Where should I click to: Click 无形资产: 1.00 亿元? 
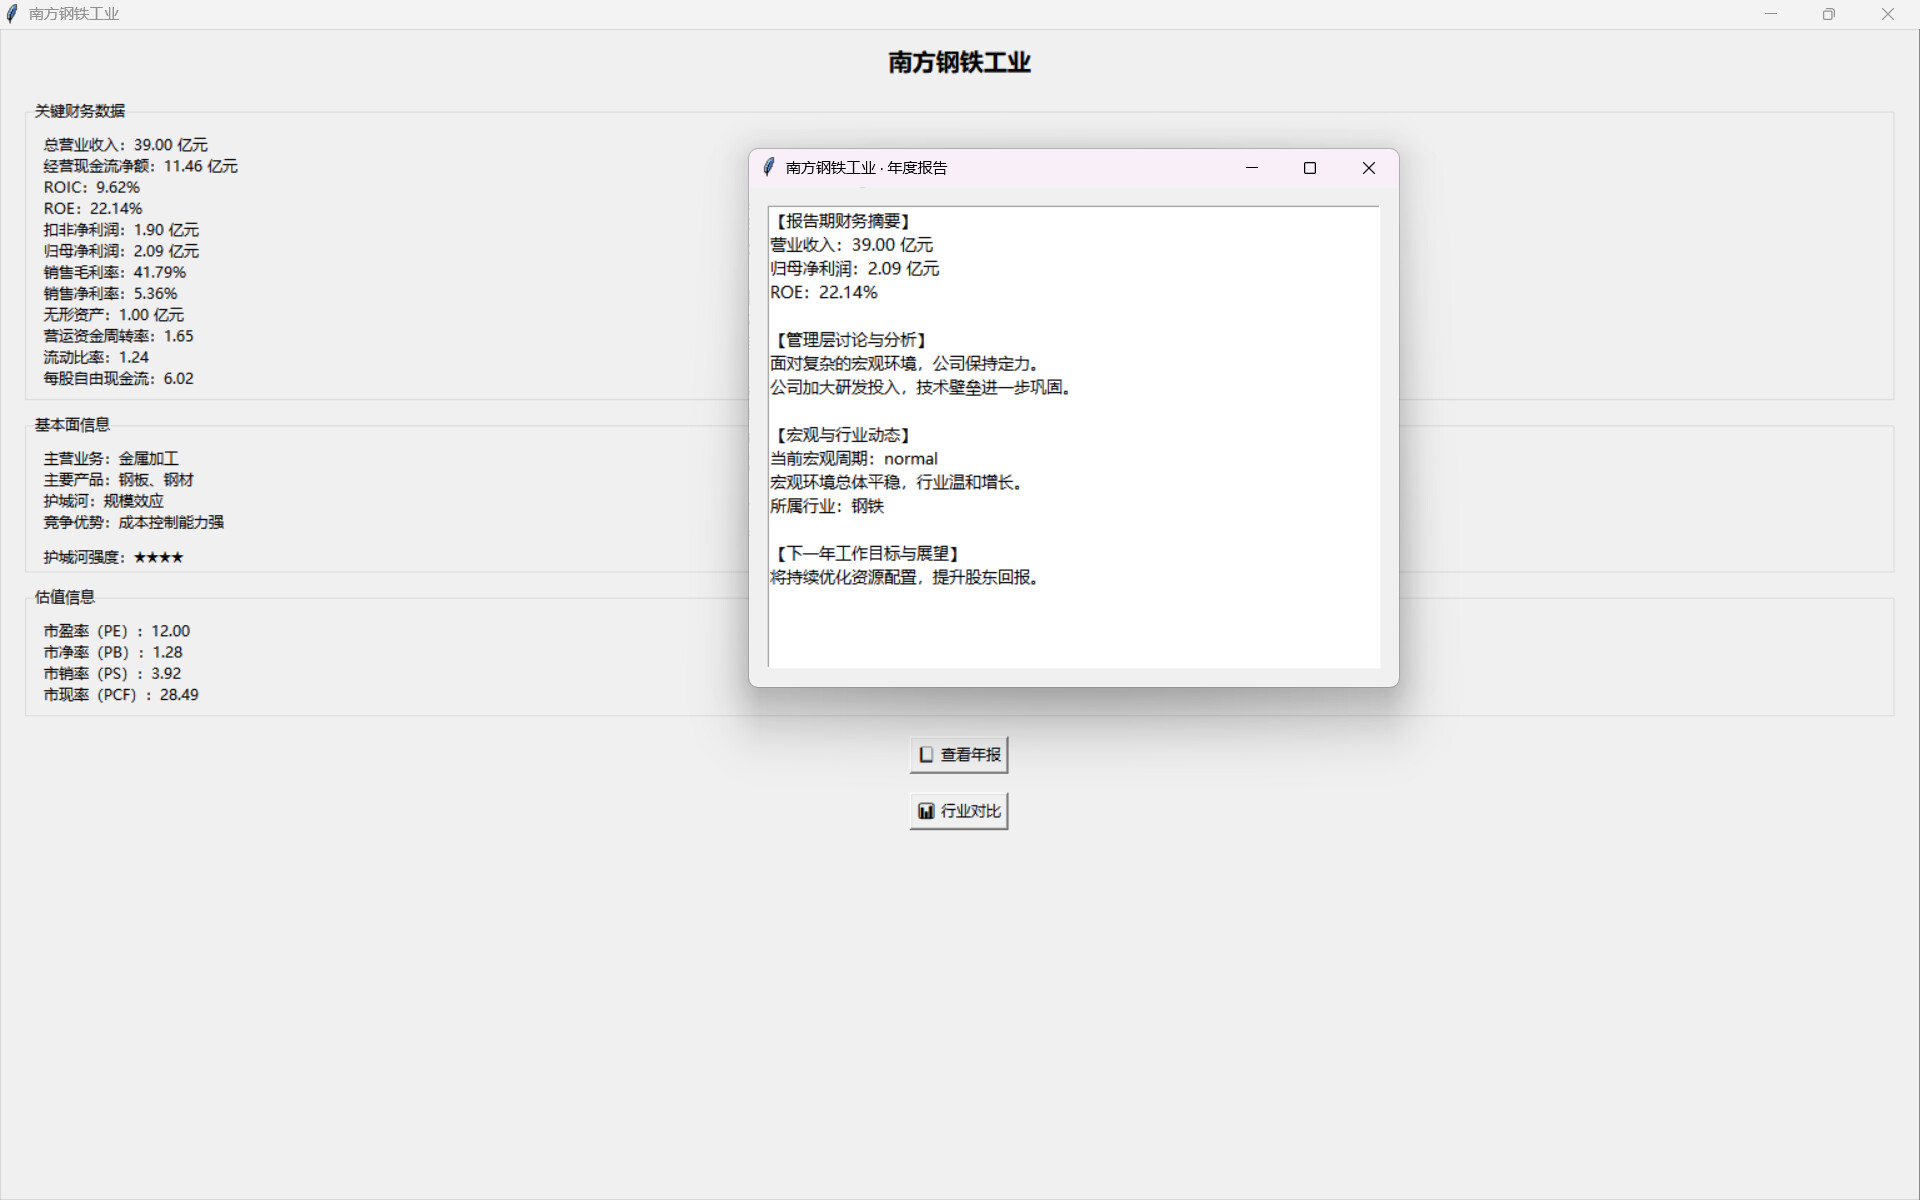[x=113, y=315]
